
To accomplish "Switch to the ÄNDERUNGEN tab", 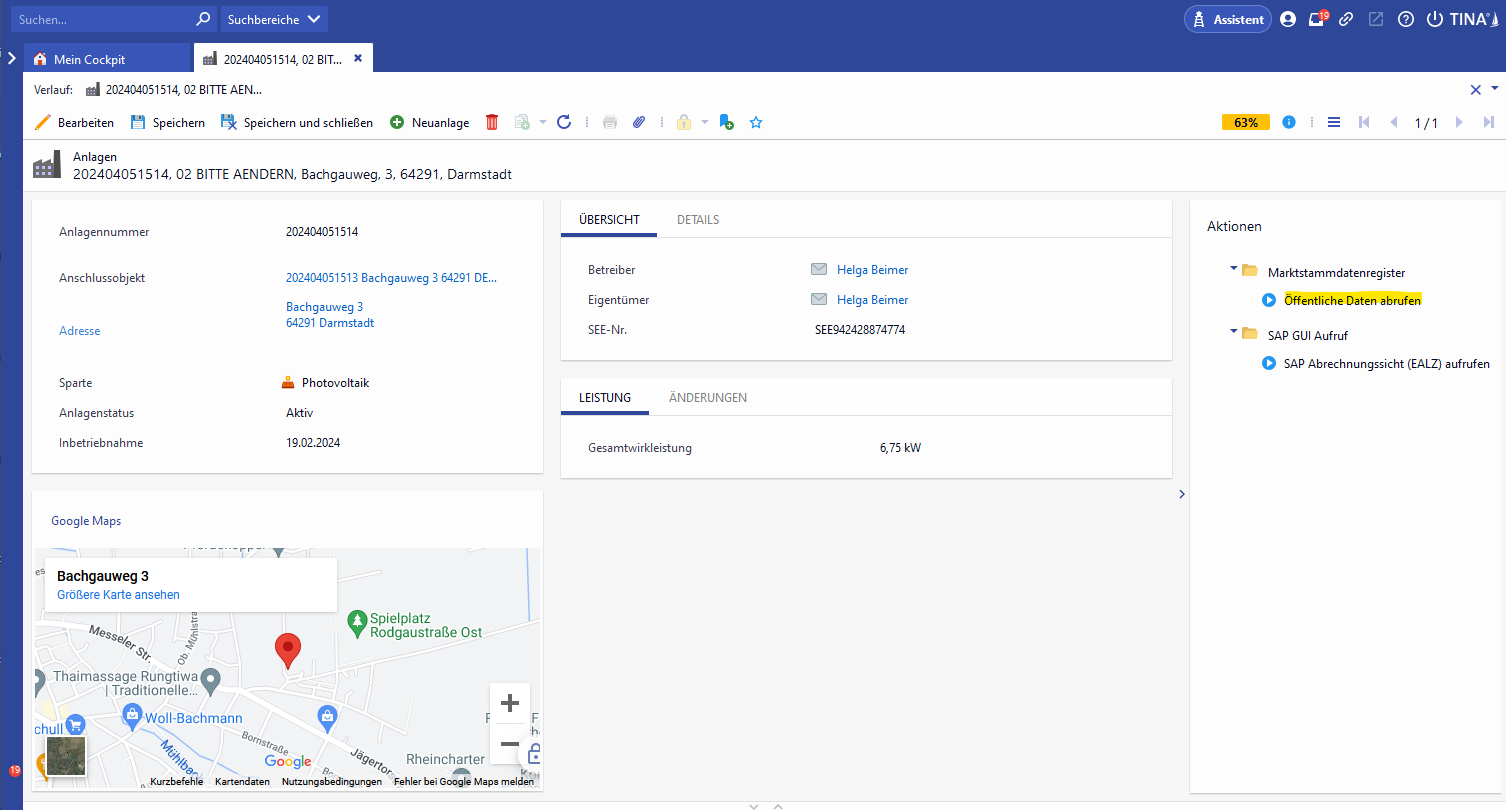I will 707,397.
